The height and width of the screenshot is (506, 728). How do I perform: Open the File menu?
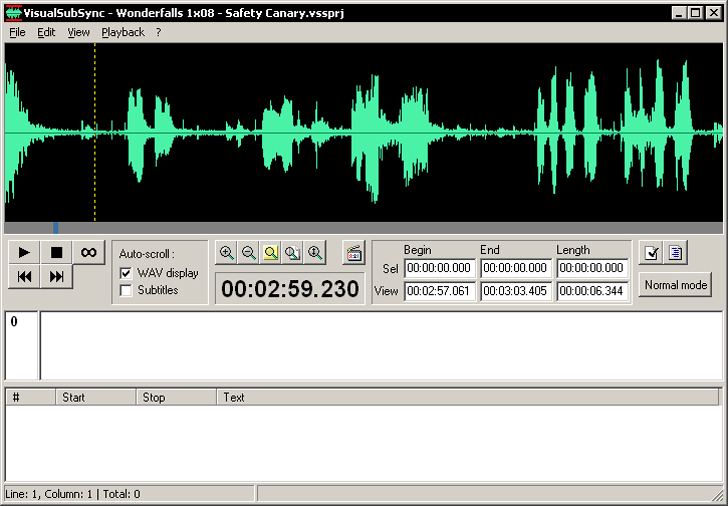point(17,32)
